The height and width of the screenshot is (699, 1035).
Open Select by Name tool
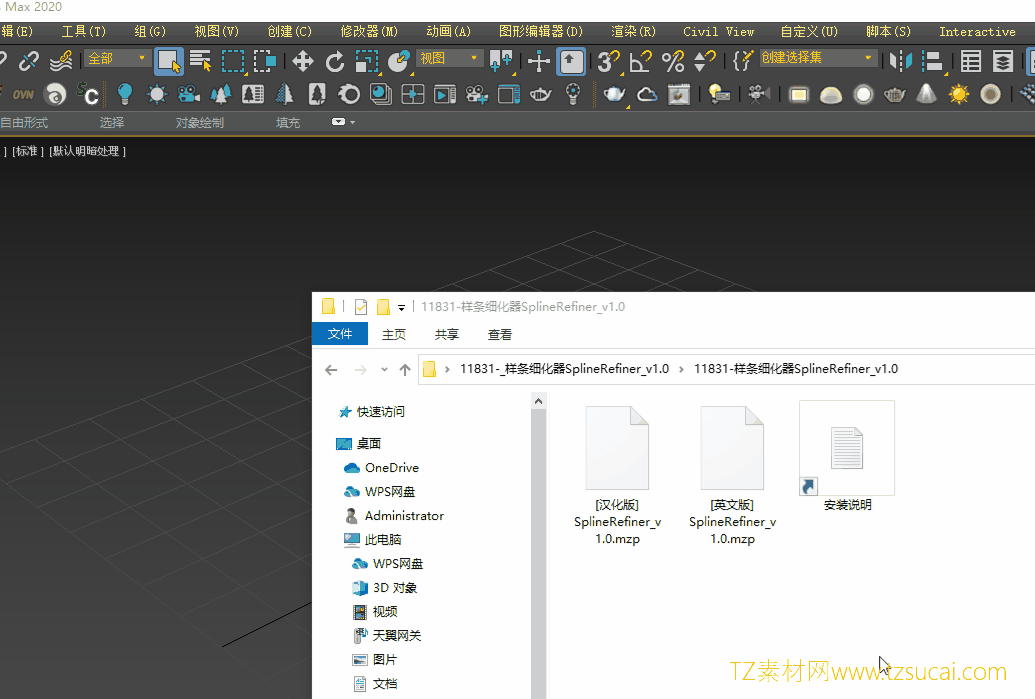[x=201, y=61]
